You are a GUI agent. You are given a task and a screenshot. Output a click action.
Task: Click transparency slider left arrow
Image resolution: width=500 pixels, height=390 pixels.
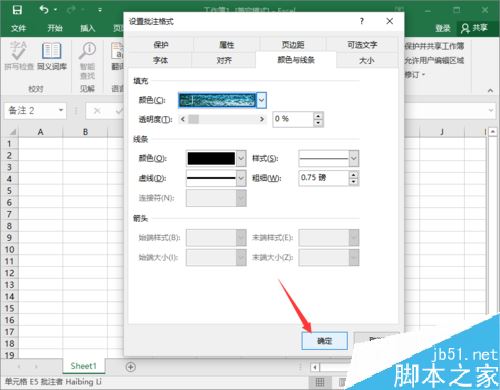183,119
